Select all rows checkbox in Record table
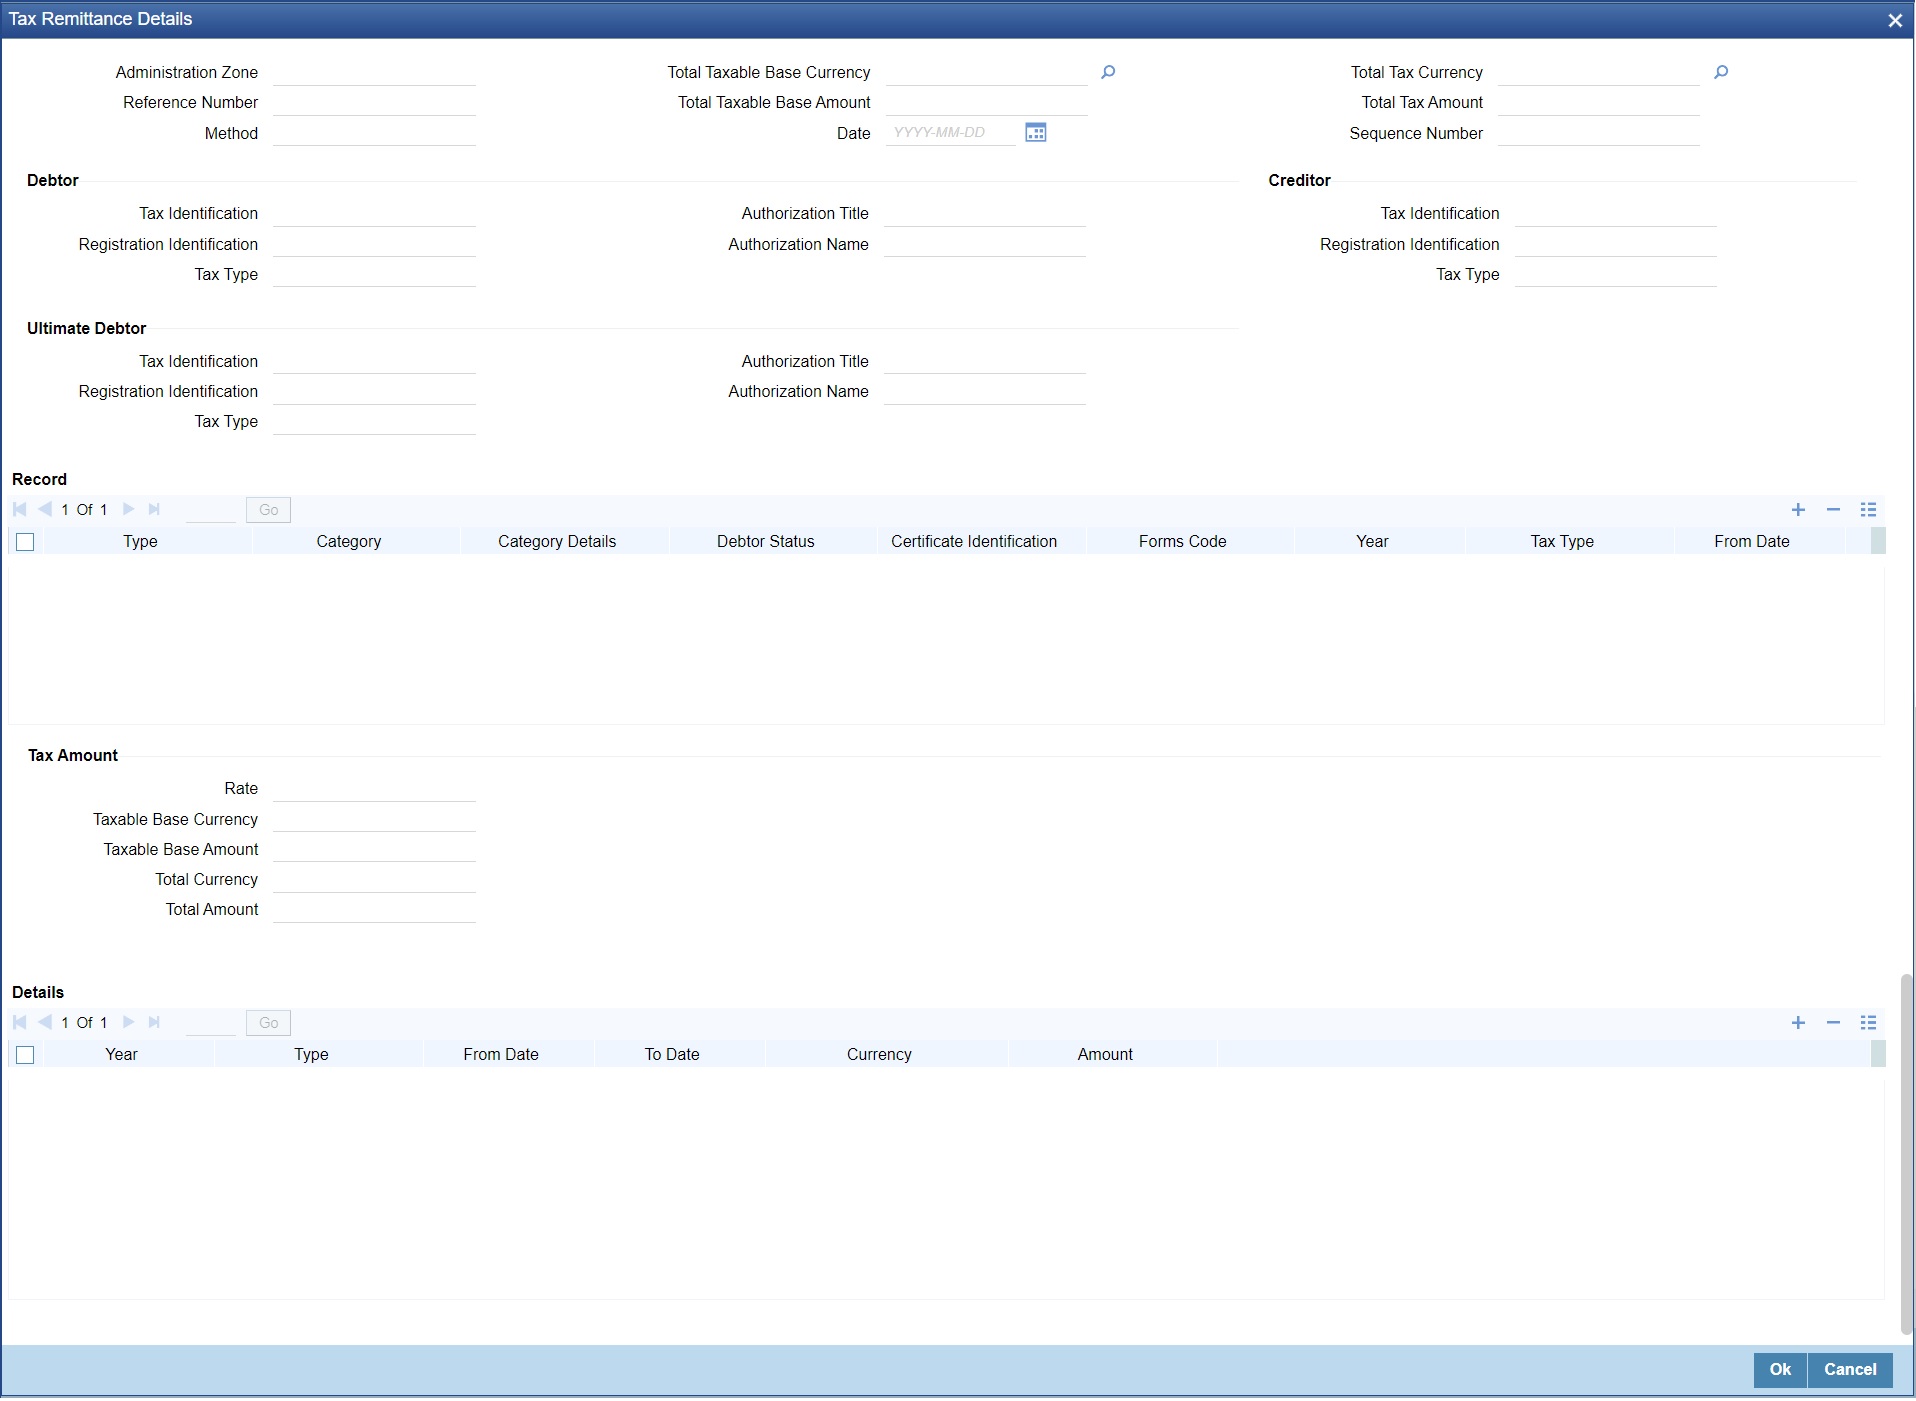The height and width of the screenshot is (1401, 1916). pyautogui.click(x=26, y=542)
